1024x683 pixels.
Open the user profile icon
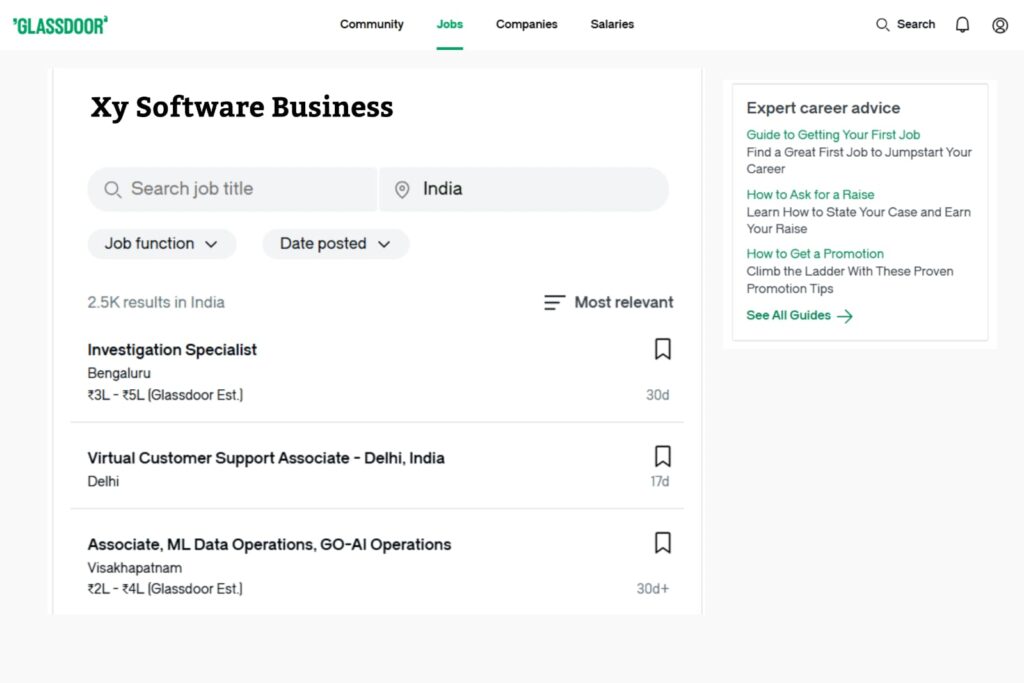click(999, 25)
